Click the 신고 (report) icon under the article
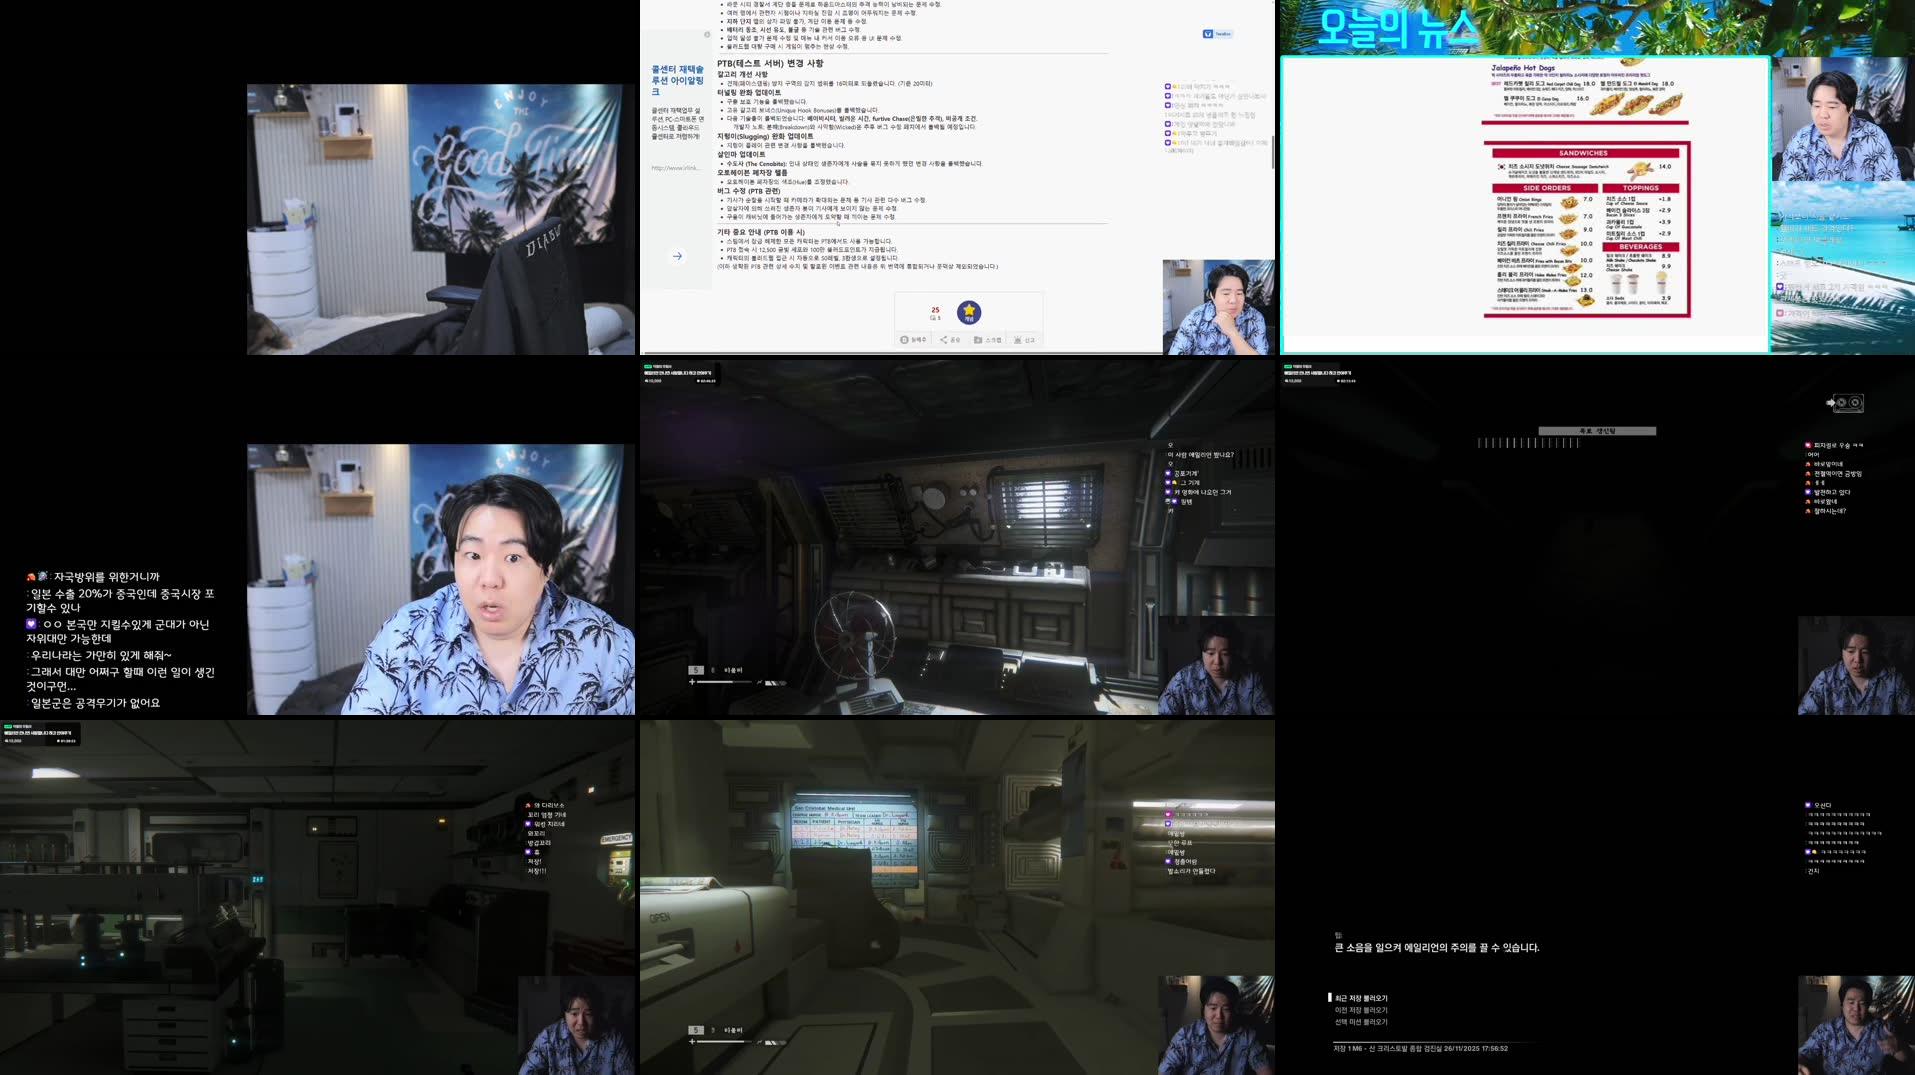 [1017, 341]
